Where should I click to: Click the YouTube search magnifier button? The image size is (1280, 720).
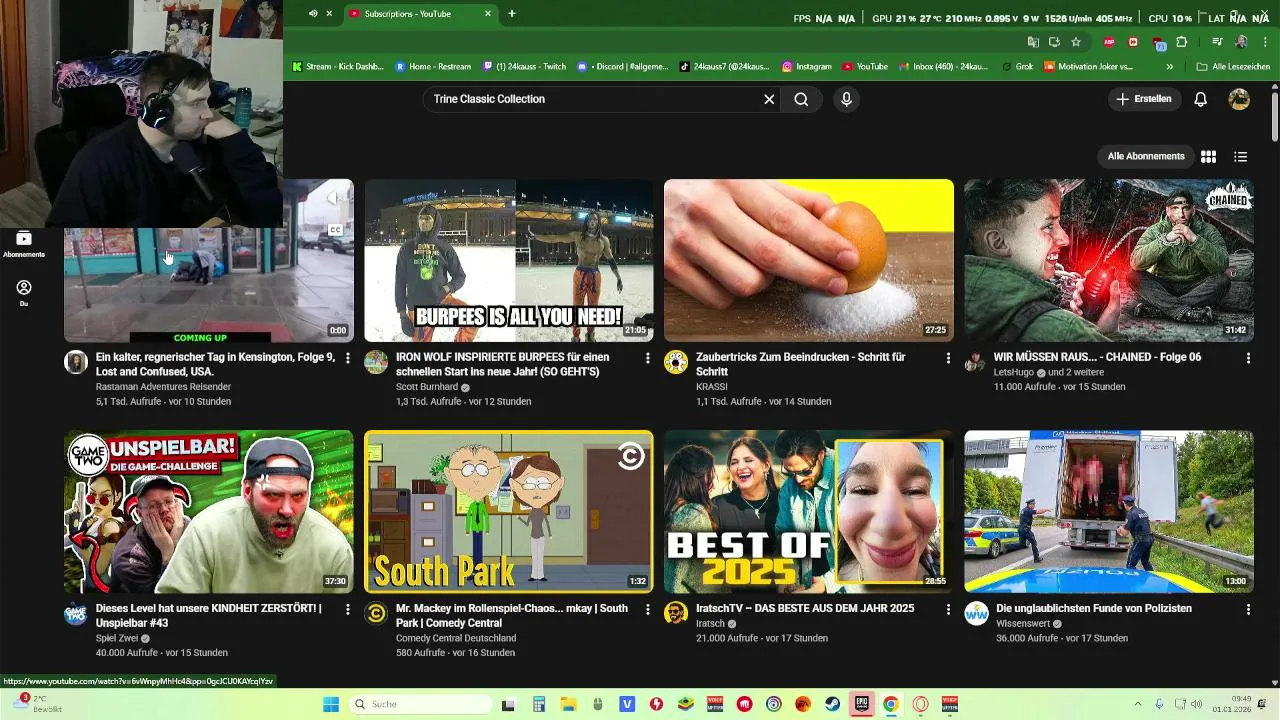801,99
